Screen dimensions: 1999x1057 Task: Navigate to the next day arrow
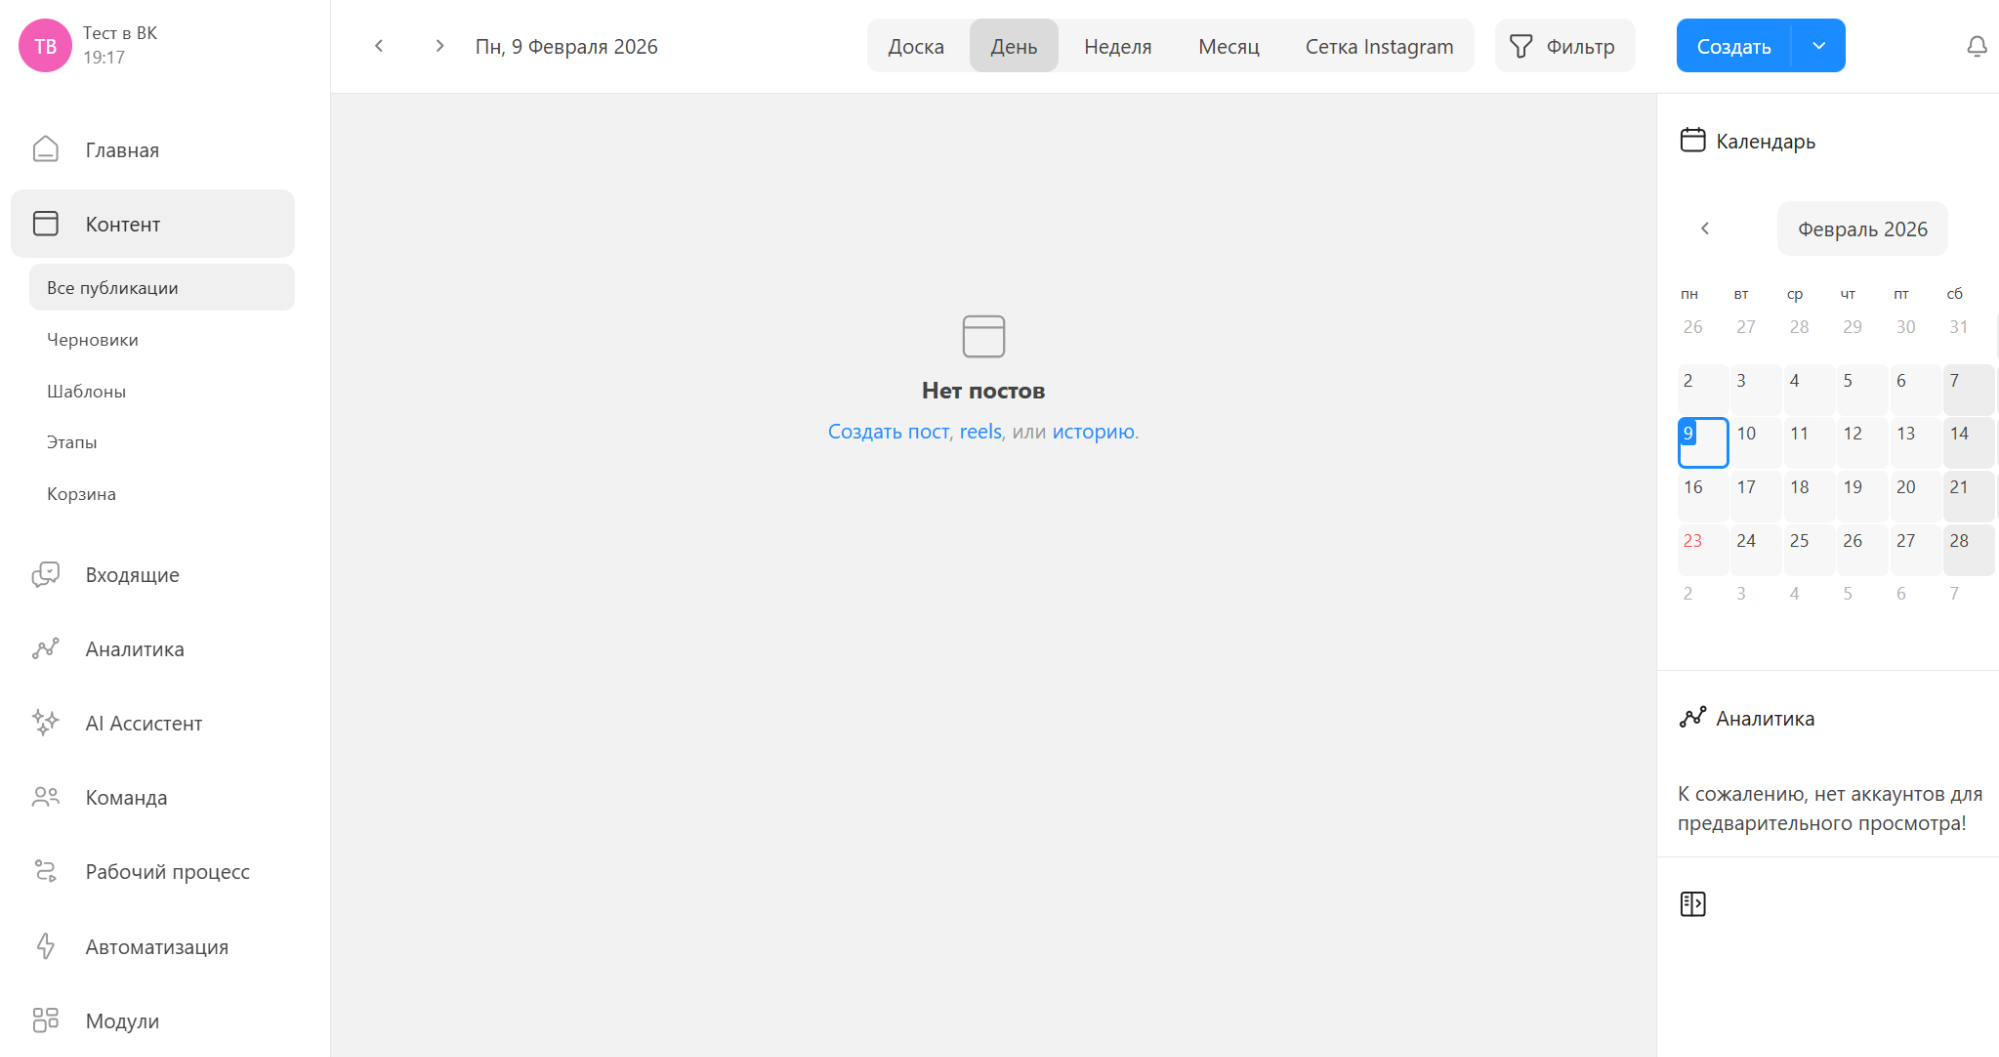coord(439,46)
